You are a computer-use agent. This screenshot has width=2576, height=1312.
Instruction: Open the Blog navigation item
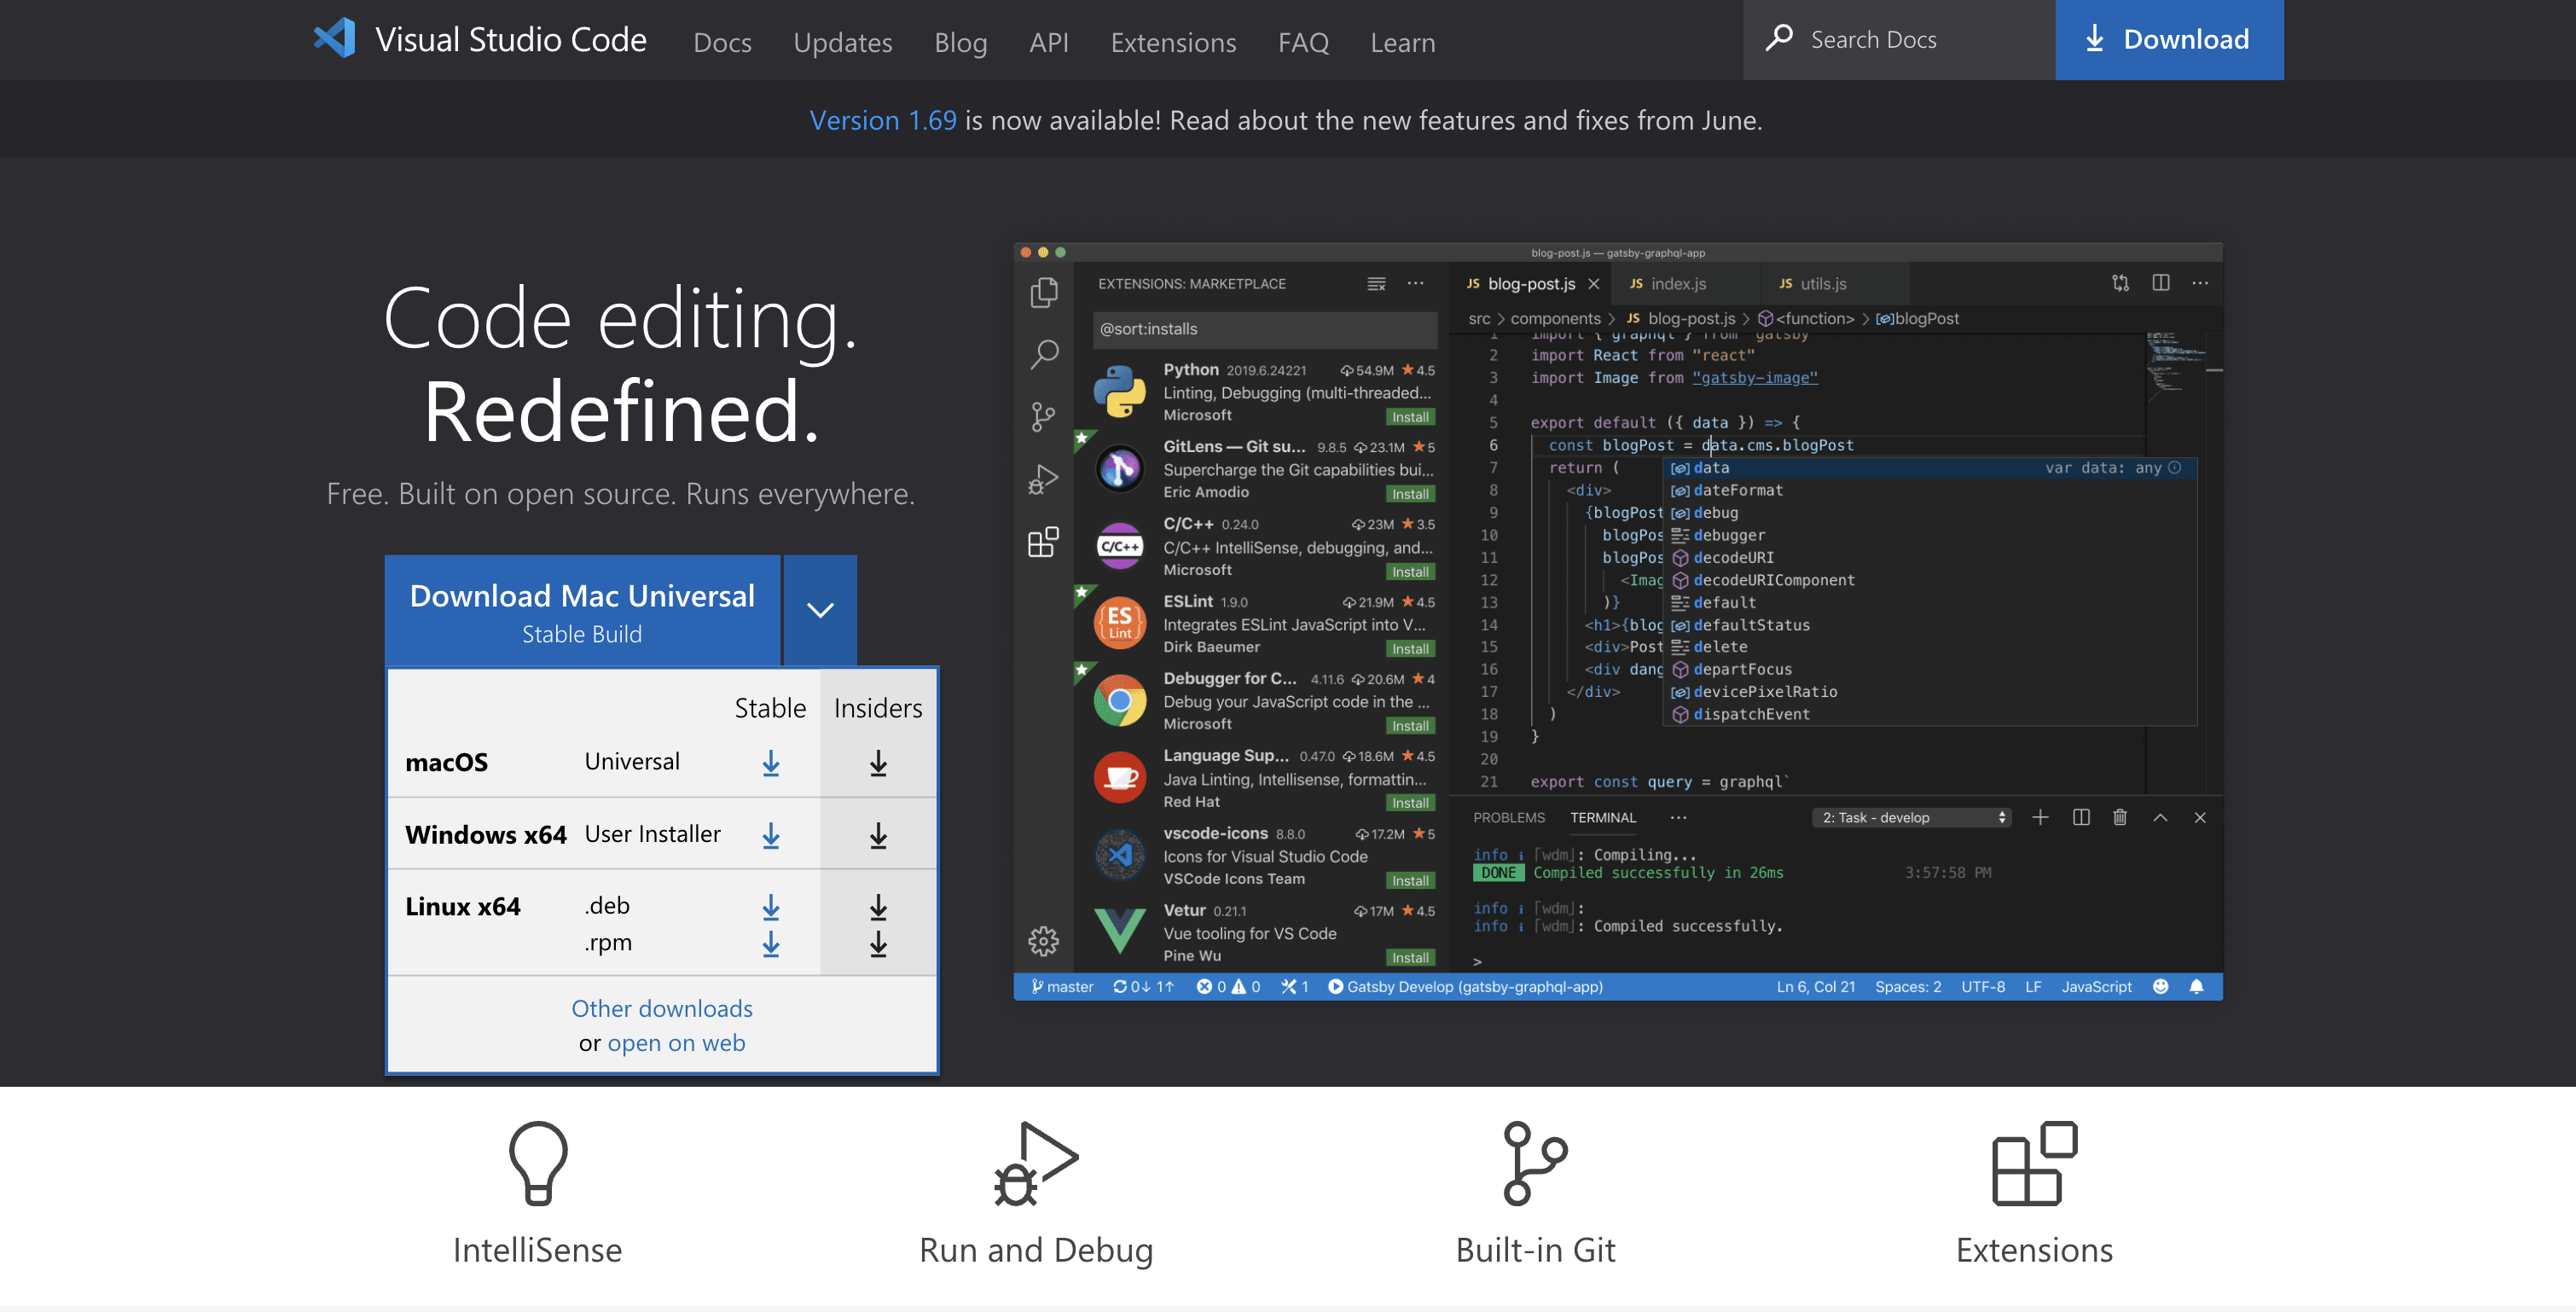pos(960,42)
